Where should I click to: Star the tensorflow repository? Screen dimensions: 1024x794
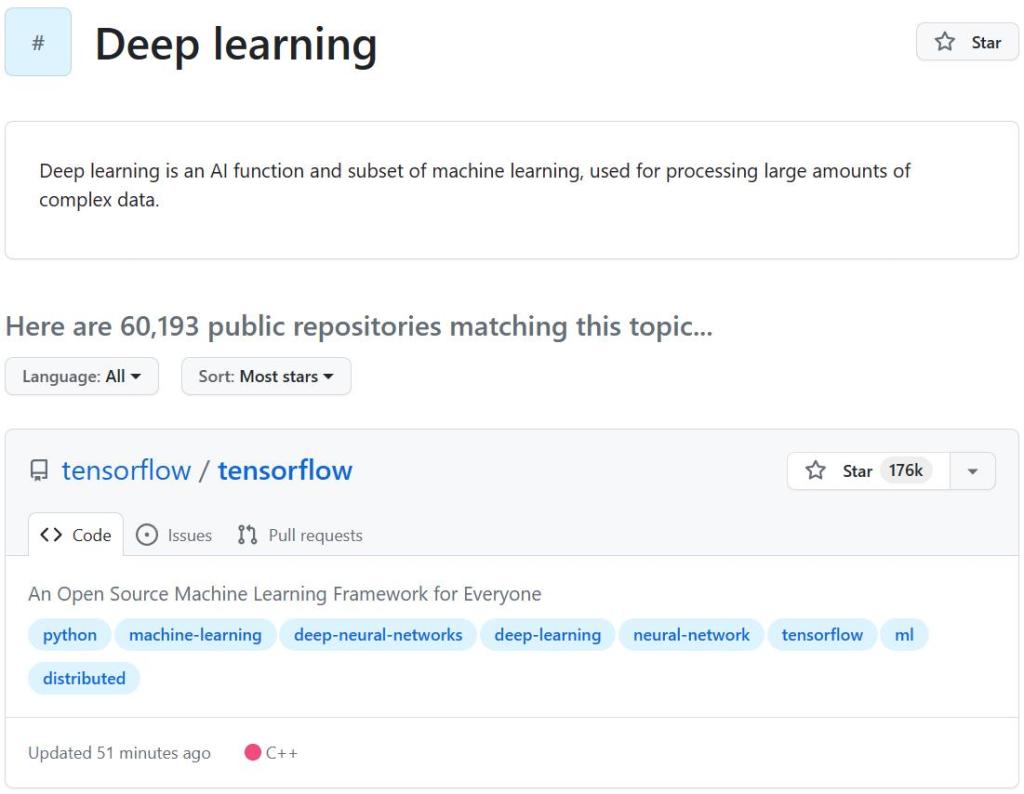pos(840,471)
